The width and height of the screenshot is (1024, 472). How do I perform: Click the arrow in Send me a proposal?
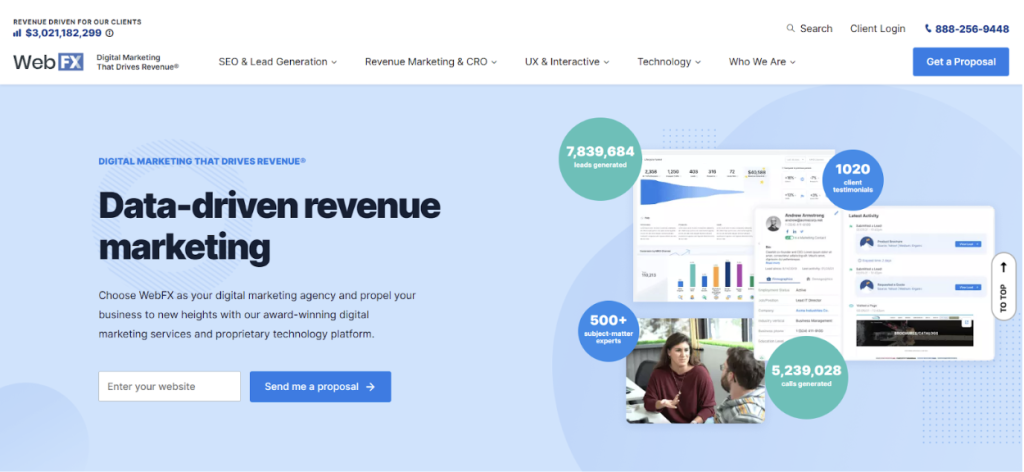(370, 386)
